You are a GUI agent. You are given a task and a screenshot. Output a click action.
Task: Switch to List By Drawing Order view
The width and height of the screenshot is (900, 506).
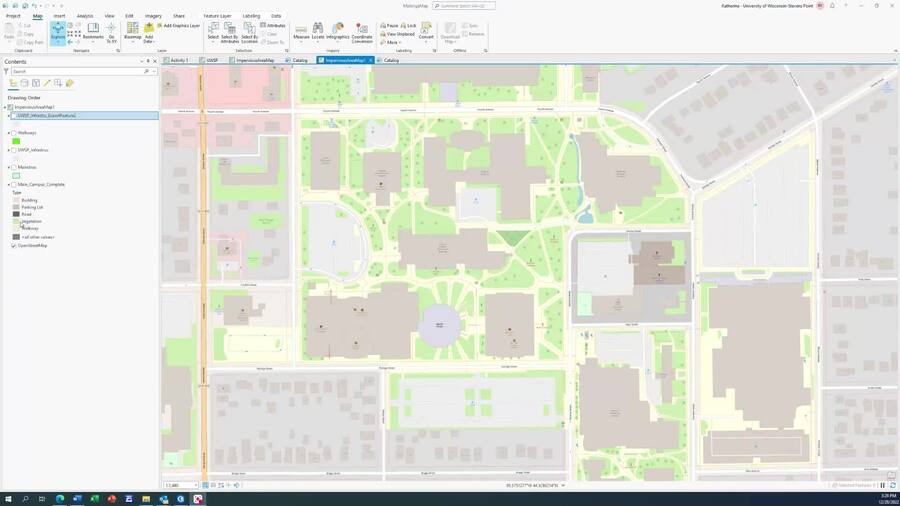tap(13, 83)
